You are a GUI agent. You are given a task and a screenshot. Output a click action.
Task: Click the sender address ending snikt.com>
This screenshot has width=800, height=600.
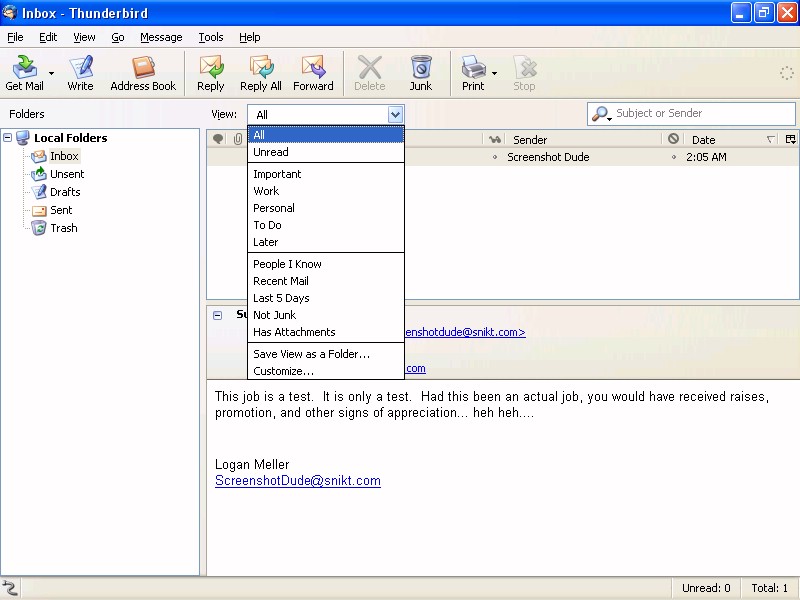click(x=465, y=332)
